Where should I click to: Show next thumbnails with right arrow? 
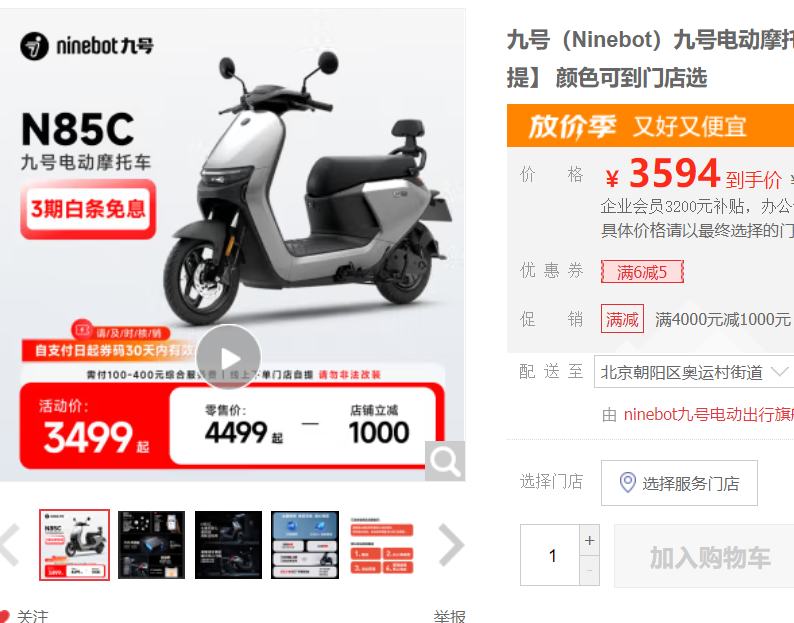pyautogui.click(x=451, y=545)
